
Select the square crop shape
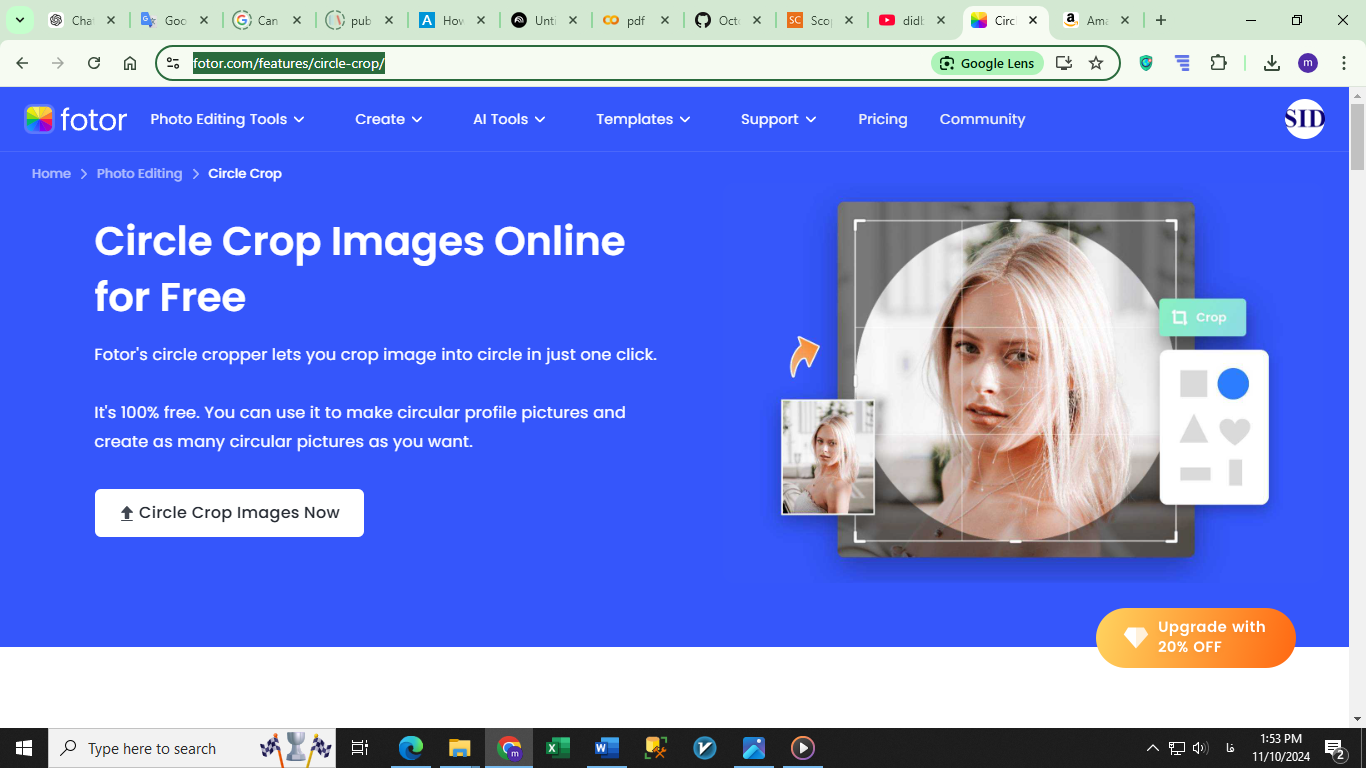tap(1193, 384)
